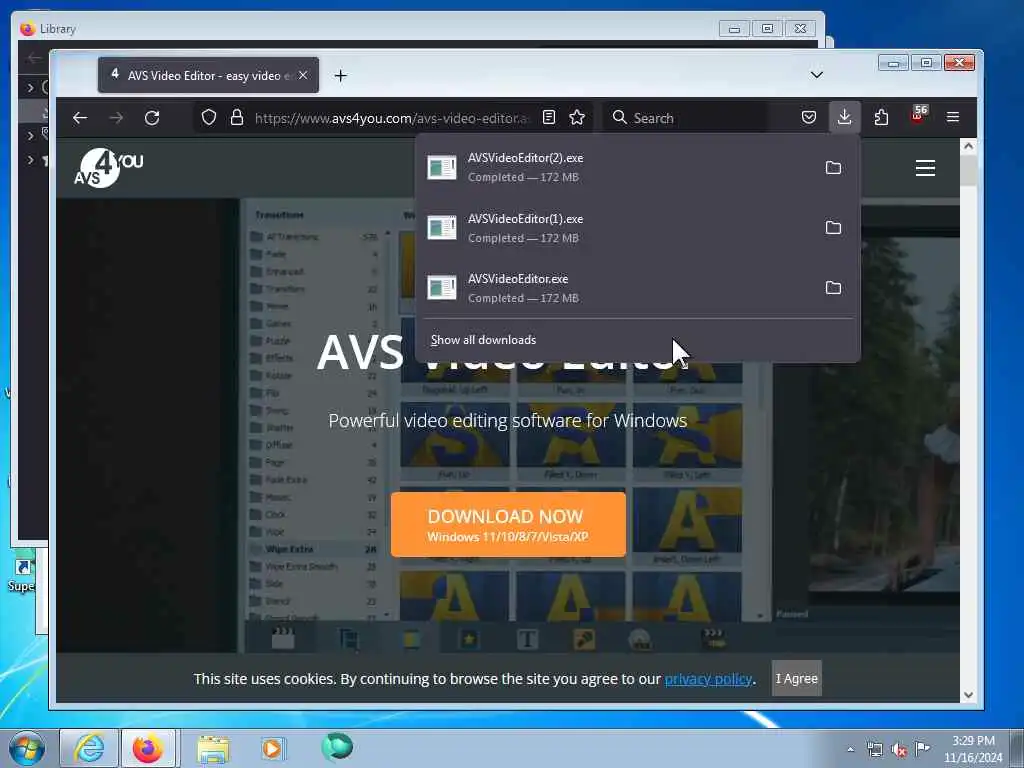Open Action Center flag tray icon

[x=922, y=748]
